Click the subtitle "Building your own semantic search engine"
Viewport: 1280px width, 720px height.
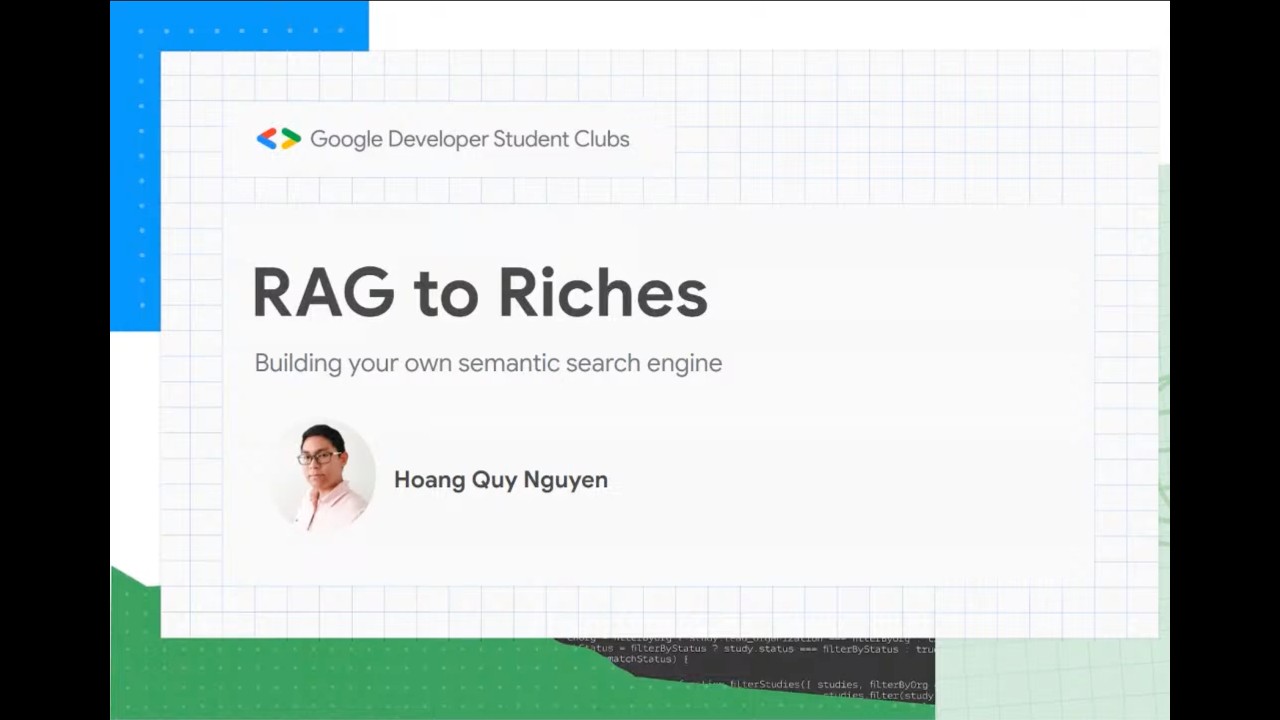coord(488,363)
